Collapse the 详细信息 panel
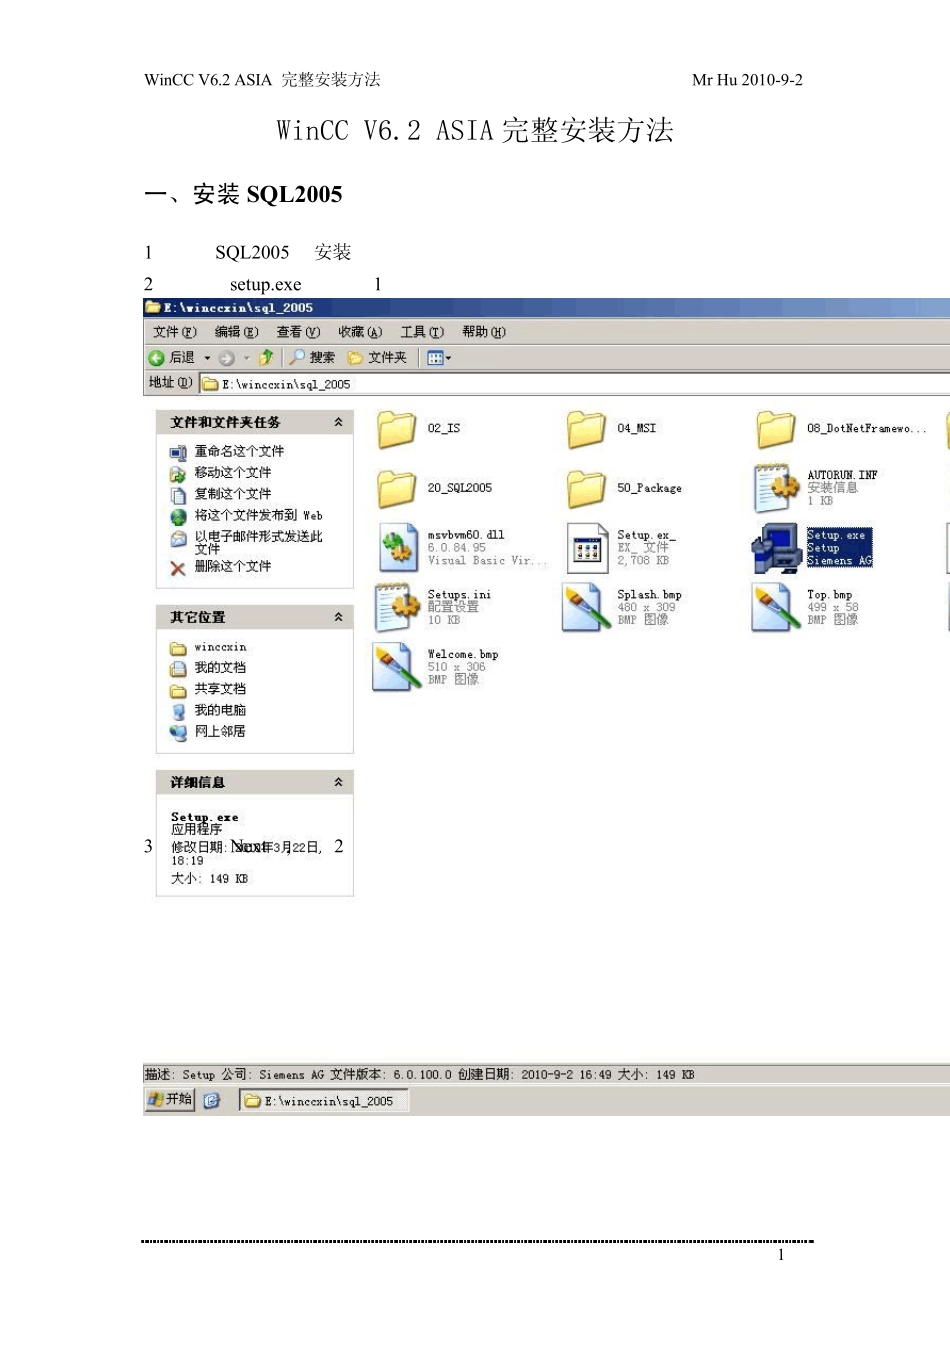This screenshot has height=1345, width=950. tap(338, 782)
